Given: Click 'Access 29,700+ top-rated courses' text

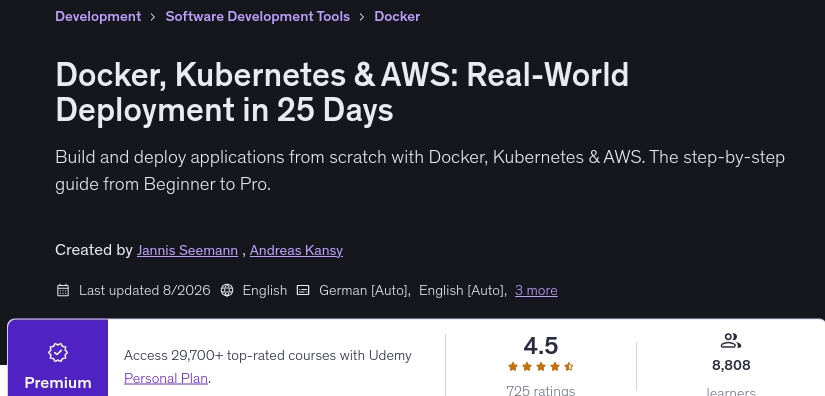Looking at the screenshot, I should click(x=268, y=356).
